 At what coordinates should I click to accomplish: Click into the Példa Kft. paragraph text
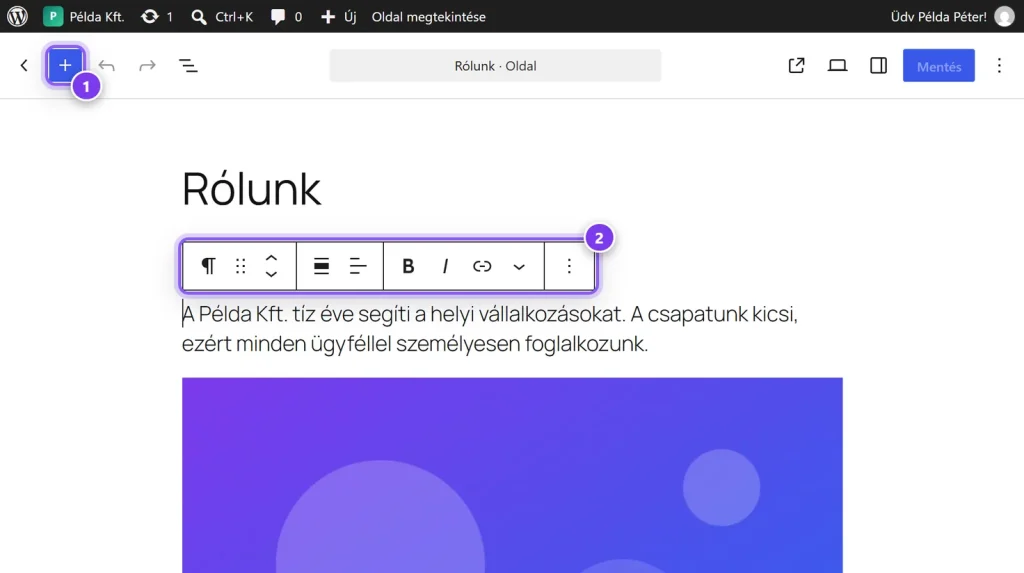pyautogui.click(x=490, y=329)
